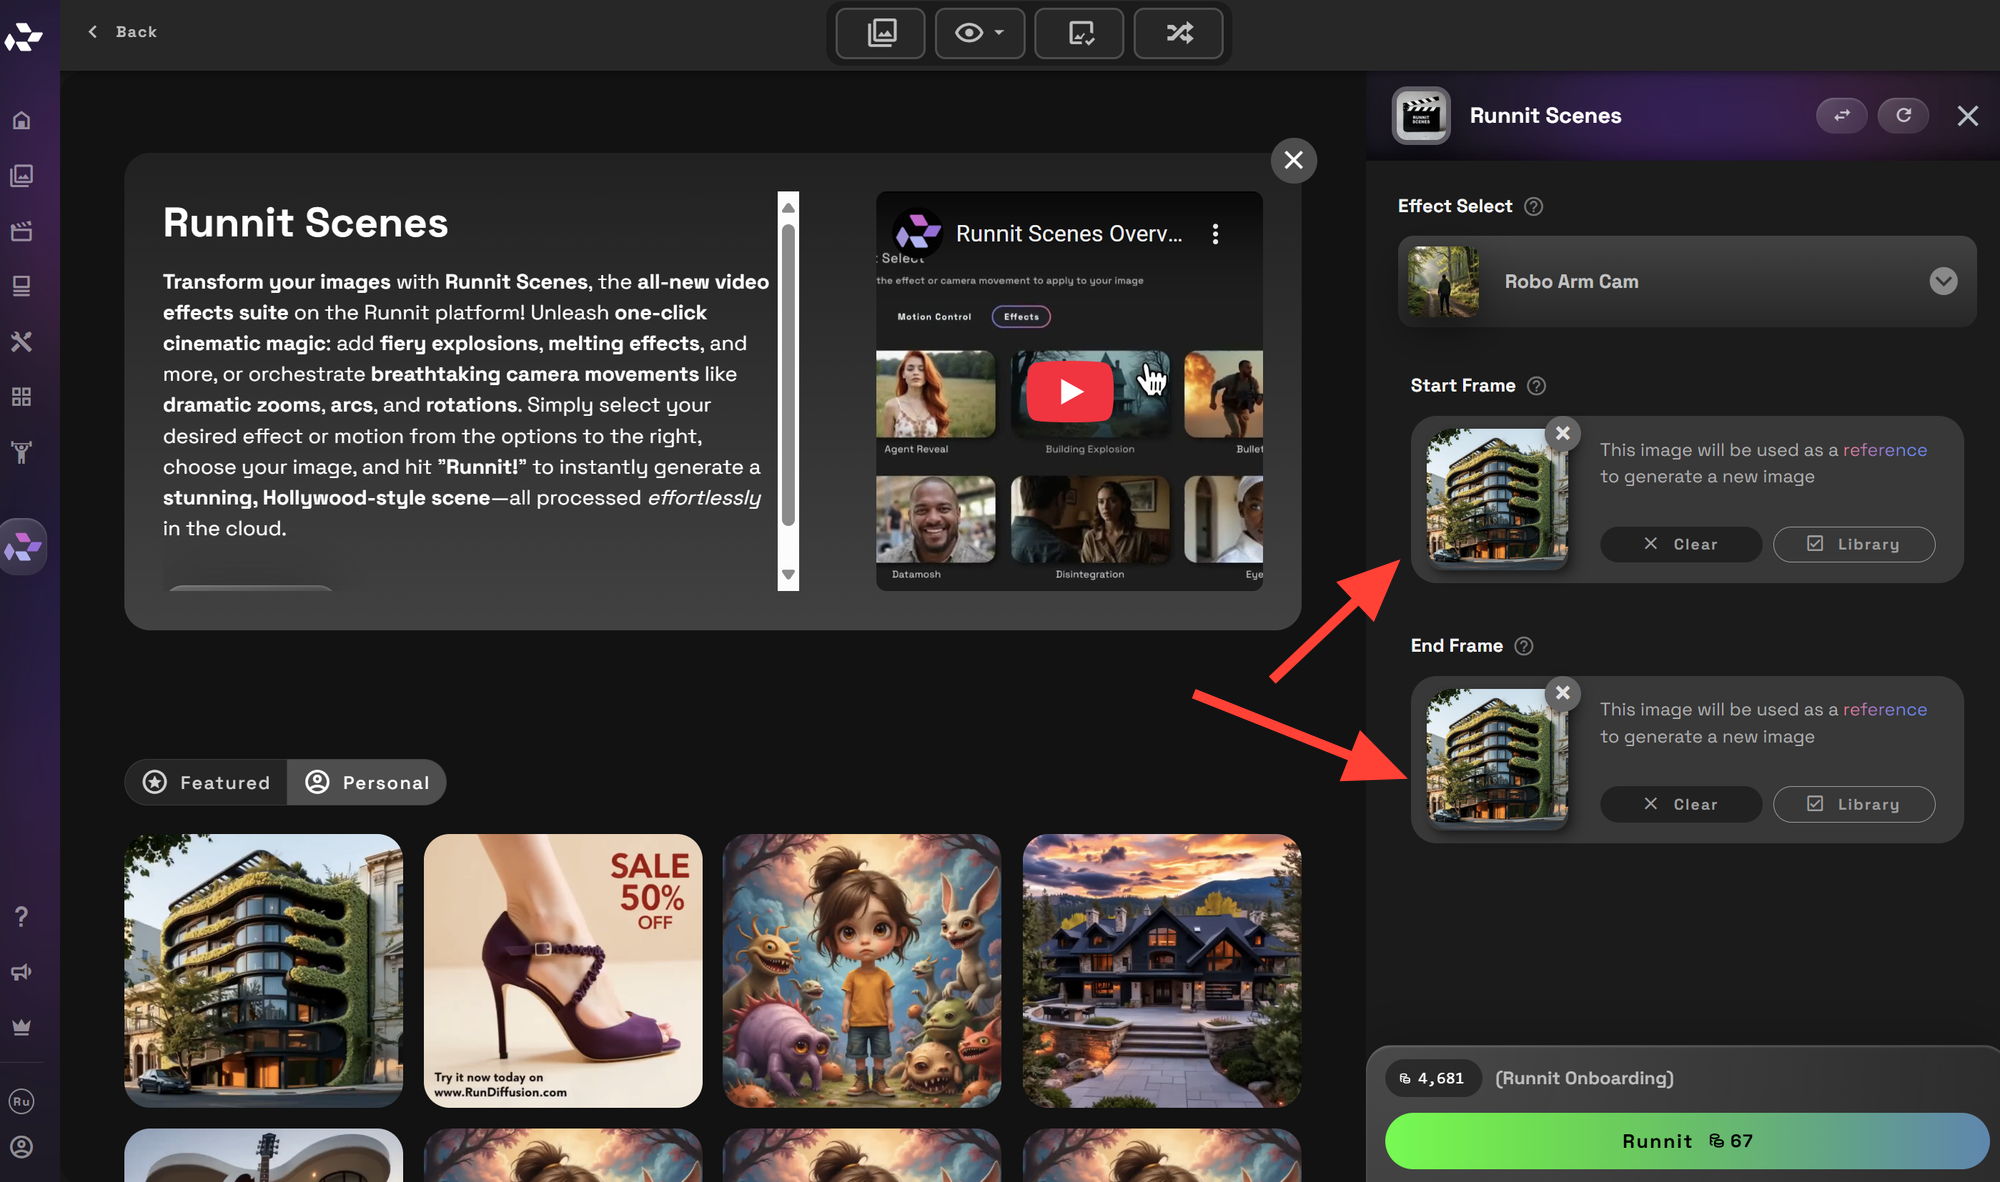Switch to the Personal tab
Viewport: 2000px width, 1182px height.
(x=367, y=782)
